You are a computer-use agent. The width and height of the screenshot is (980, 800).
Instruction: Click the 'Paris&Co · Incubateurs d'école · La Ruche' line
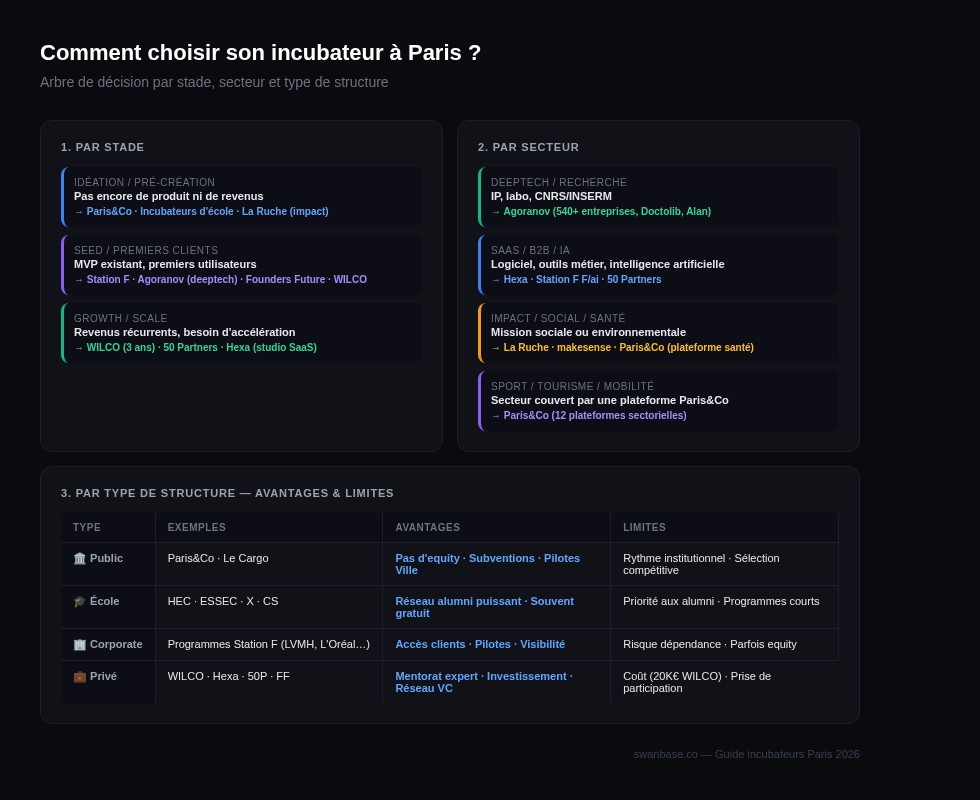201,211
